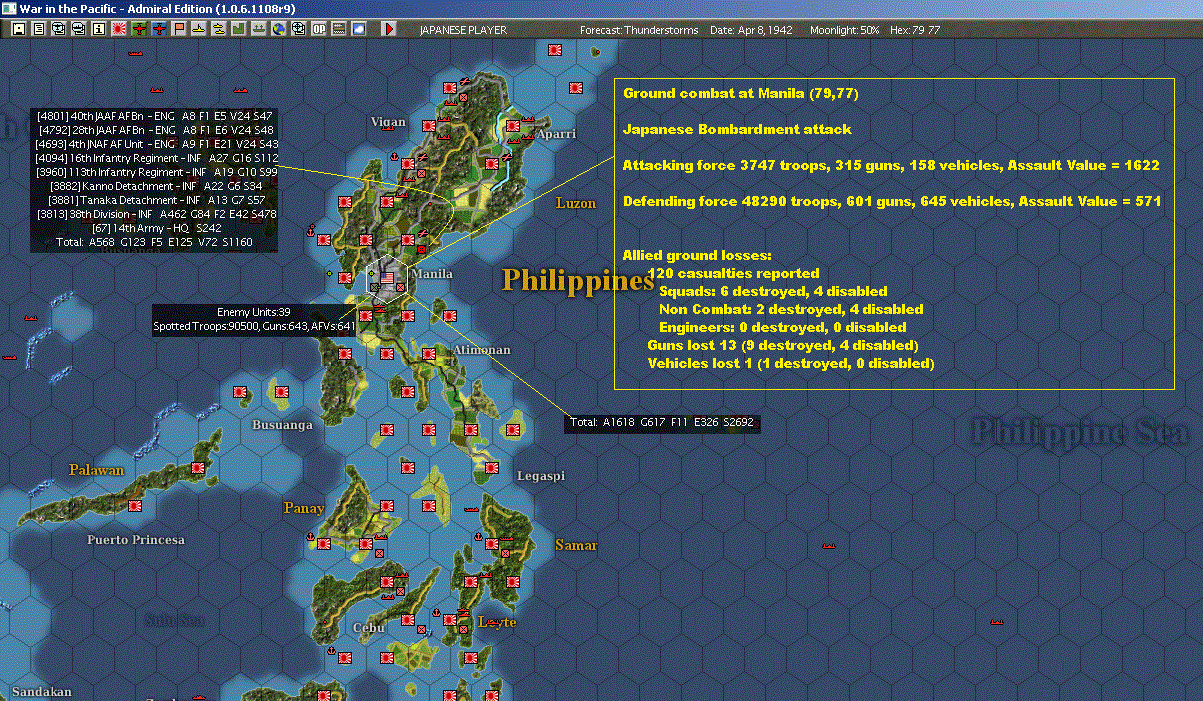Click the blue globe toolbar icon
The width and height of the screenshot is (1203, 701).
(279, 29)
